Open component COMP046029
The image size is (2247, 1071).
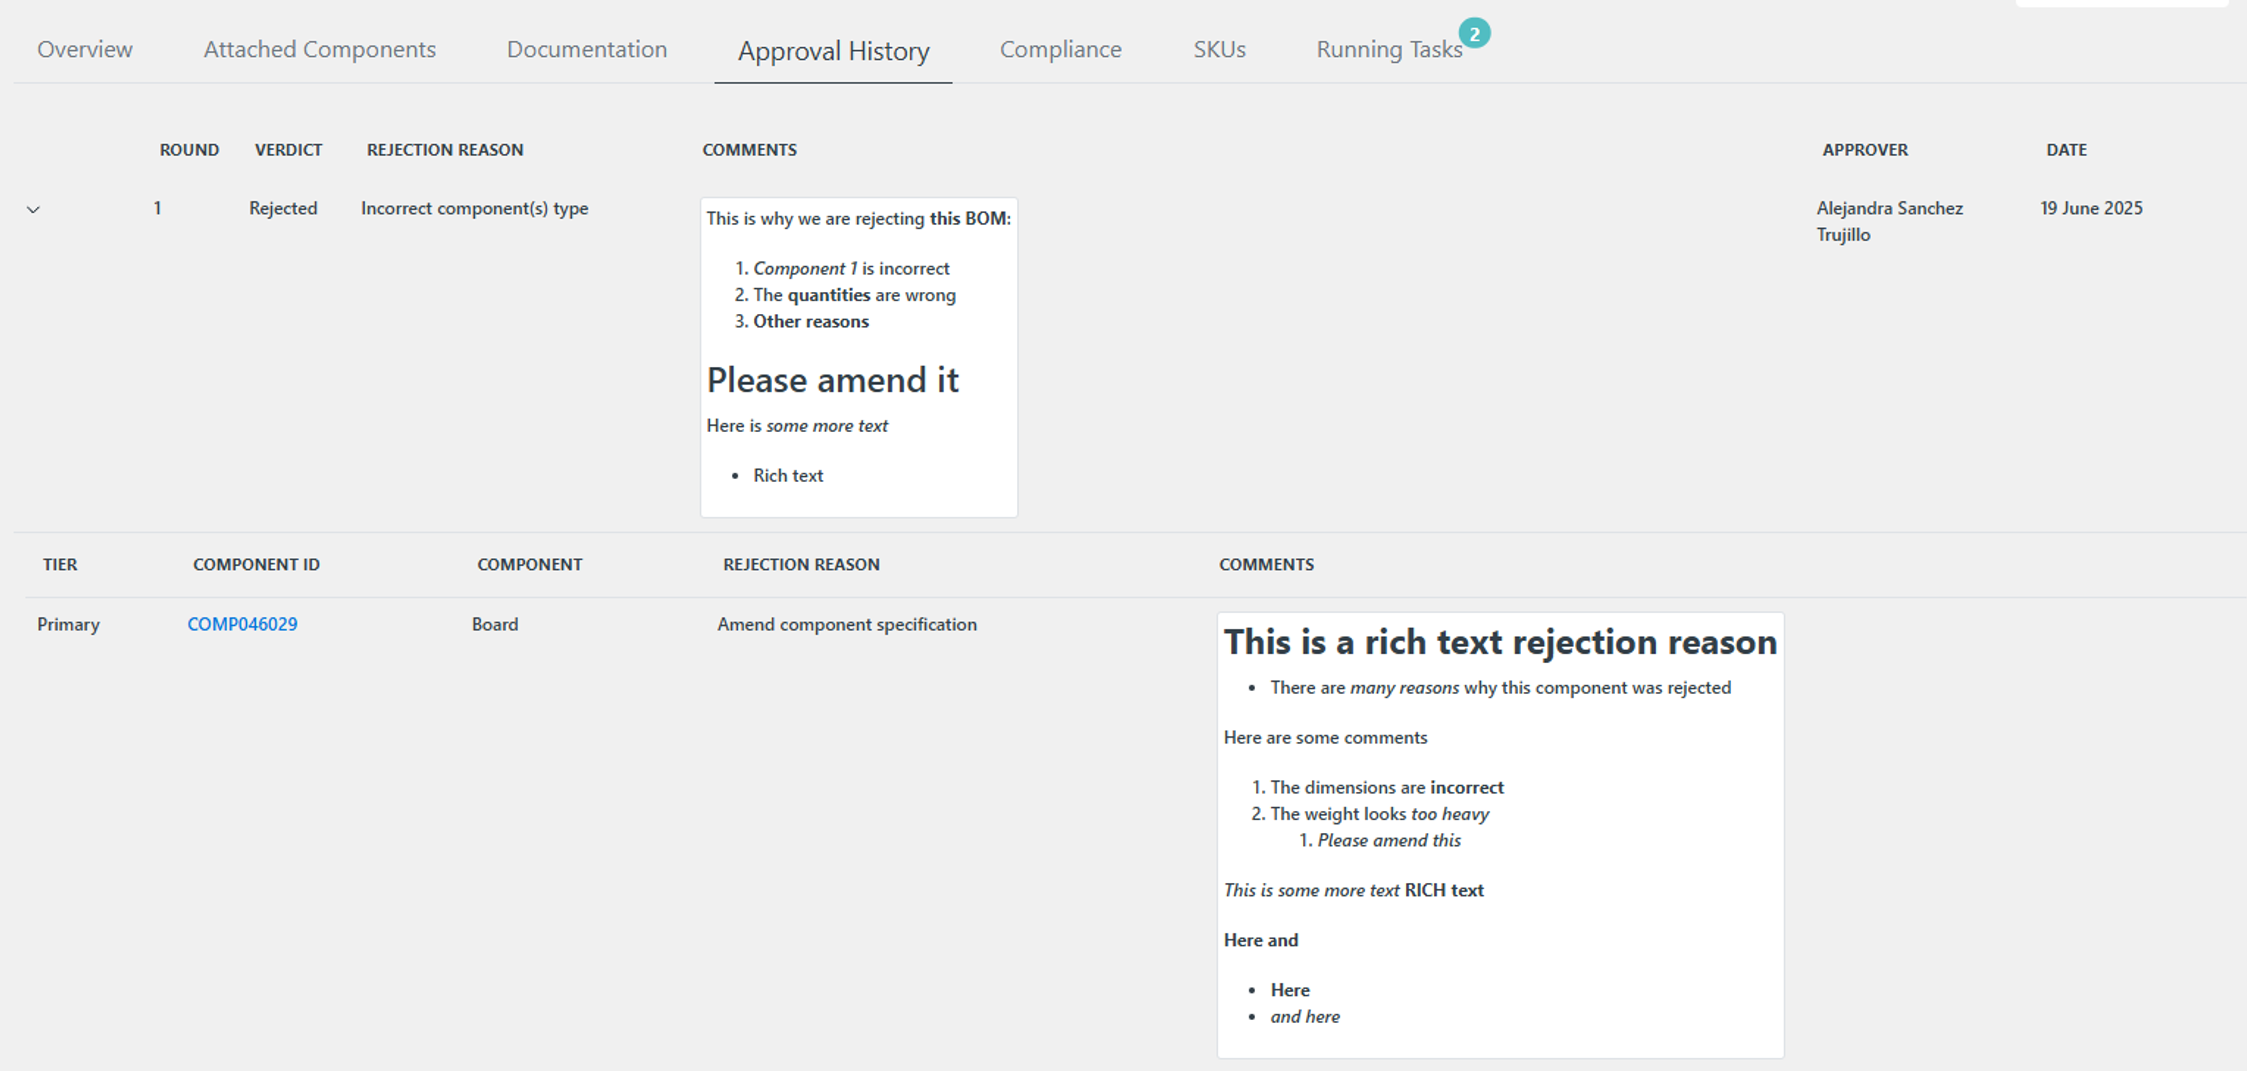coord(242,623)
